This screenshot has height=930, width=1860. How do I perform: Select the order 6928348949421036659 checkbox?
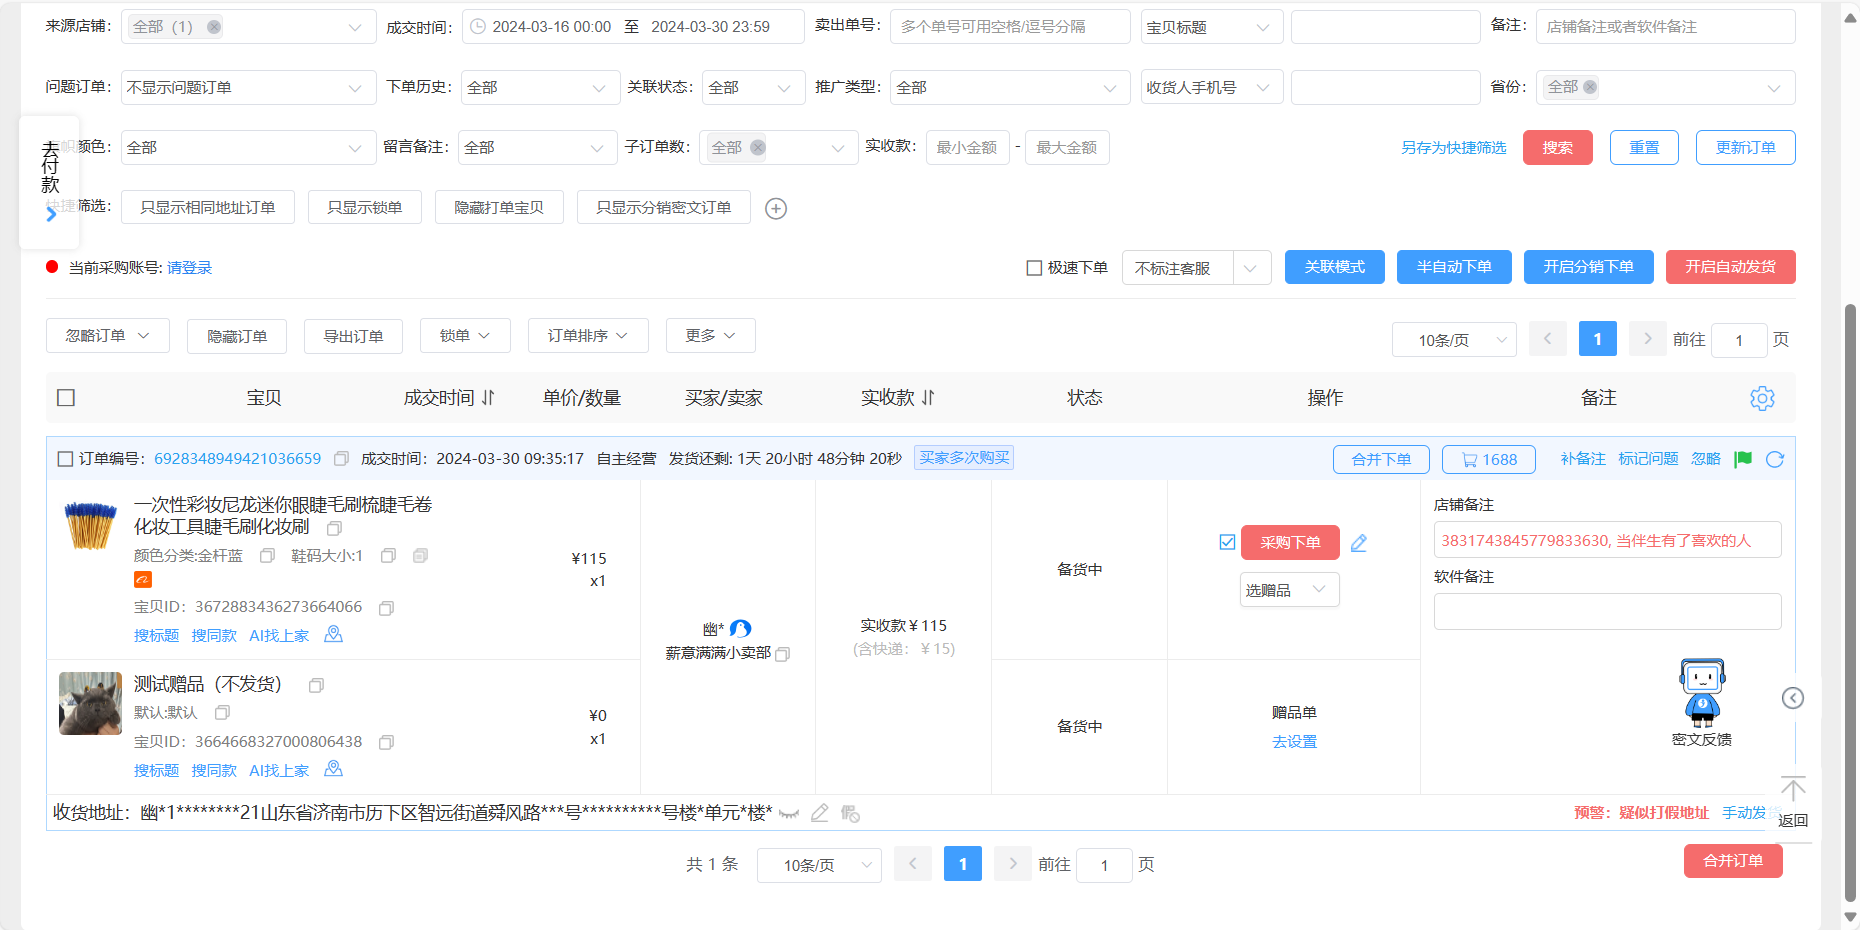pyautogui.click(x=65, y=459)
